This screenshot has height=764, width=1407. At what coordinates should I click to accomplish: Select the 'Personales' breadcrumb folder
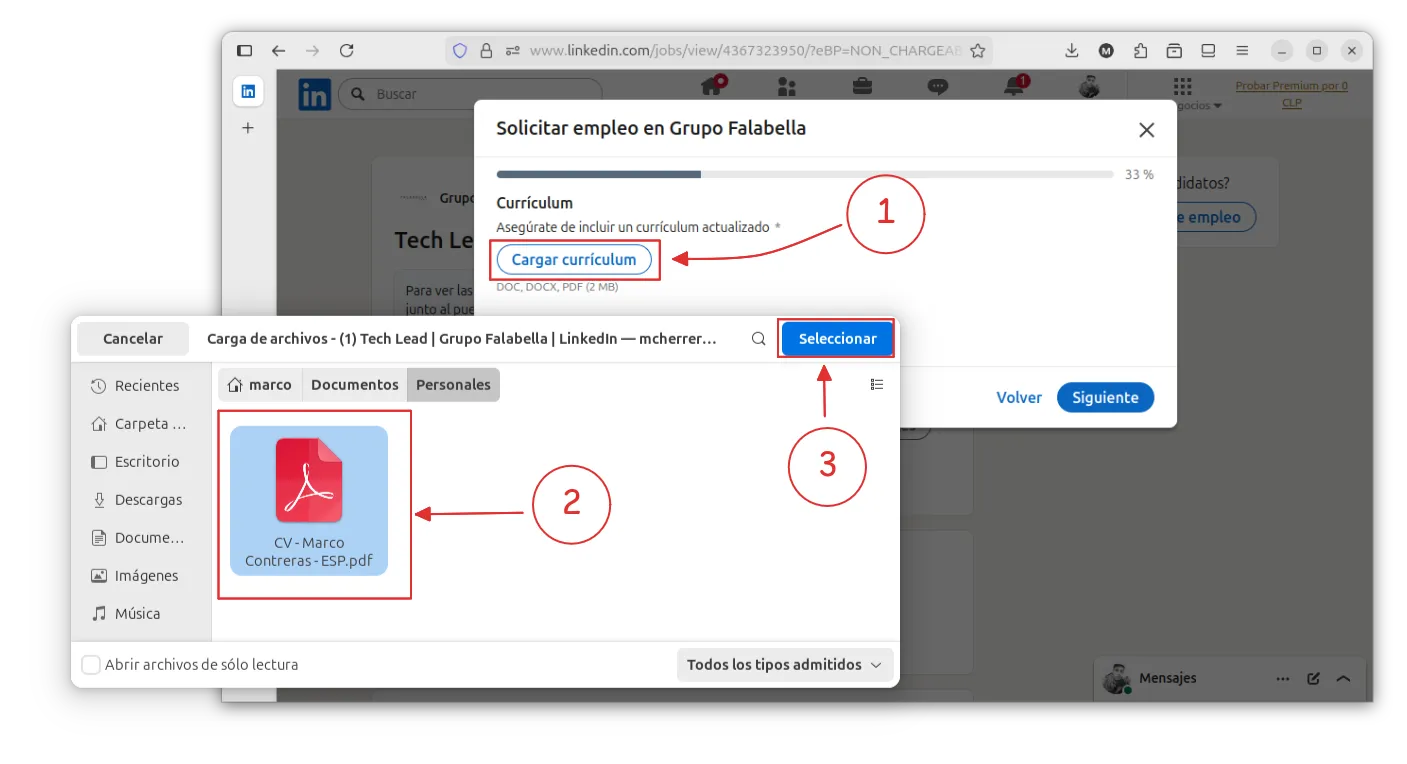tap(453, 384)
